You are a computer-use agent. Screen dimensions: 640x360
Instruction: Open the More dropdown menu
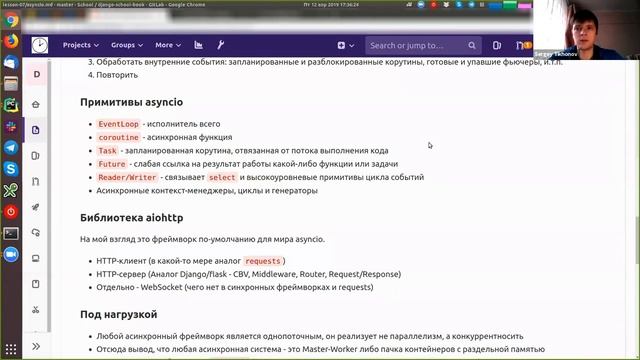coord(168,45)
